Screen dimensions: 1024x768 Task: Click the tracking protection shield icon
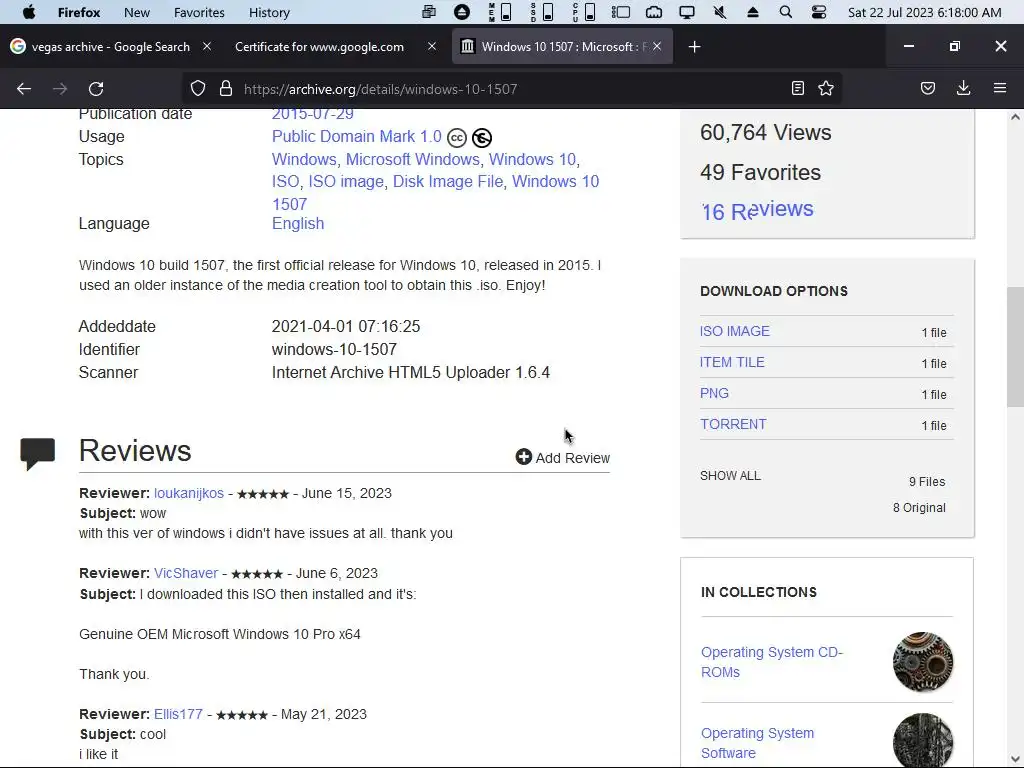[198, 89]
